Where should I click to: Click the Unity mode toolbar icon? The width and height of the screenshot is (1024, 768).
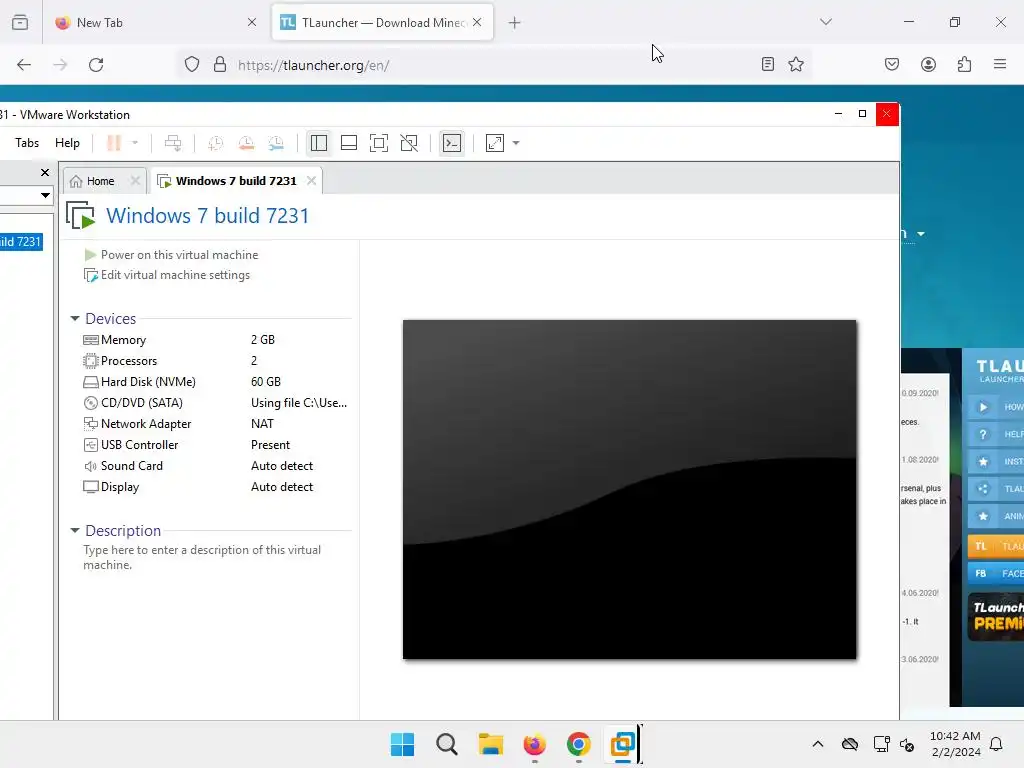(409, 143)
